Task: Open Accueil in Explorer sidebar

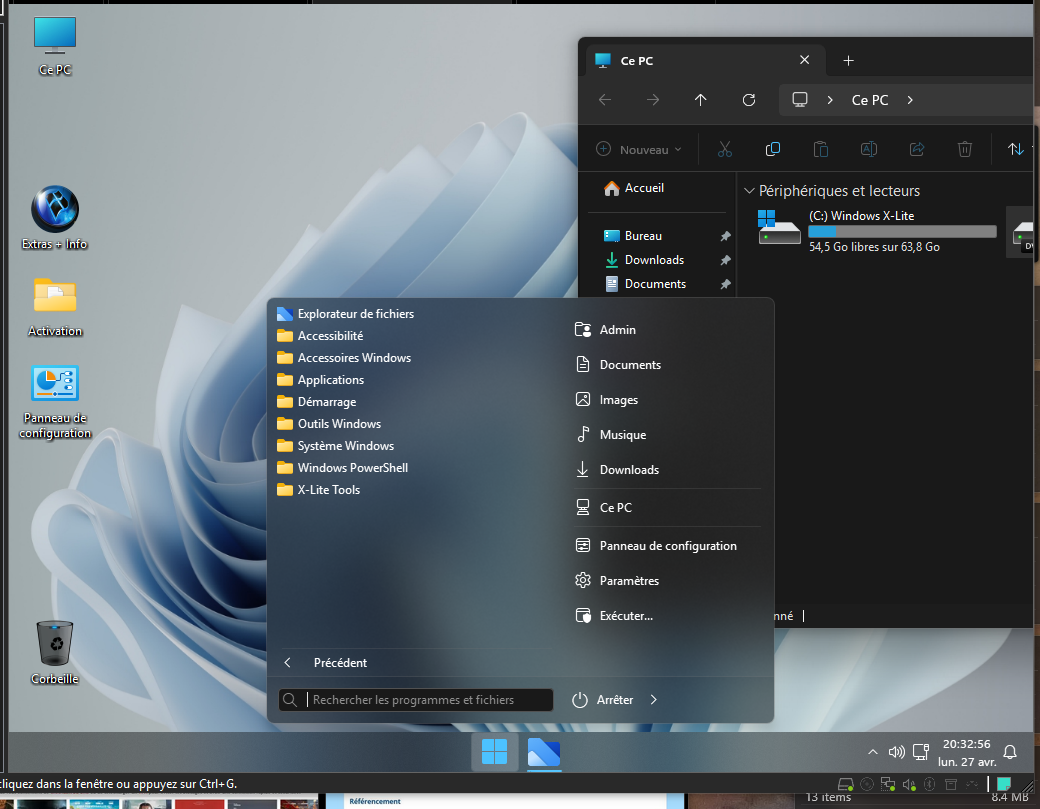Action: pos(634,188)
